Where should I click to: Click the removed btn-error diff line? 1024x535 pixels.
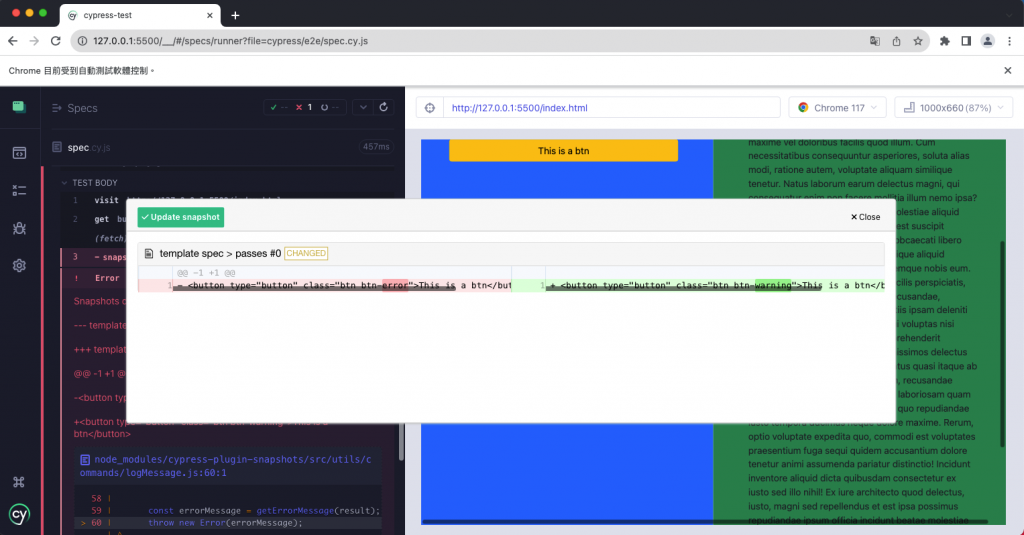click(325, 285)
